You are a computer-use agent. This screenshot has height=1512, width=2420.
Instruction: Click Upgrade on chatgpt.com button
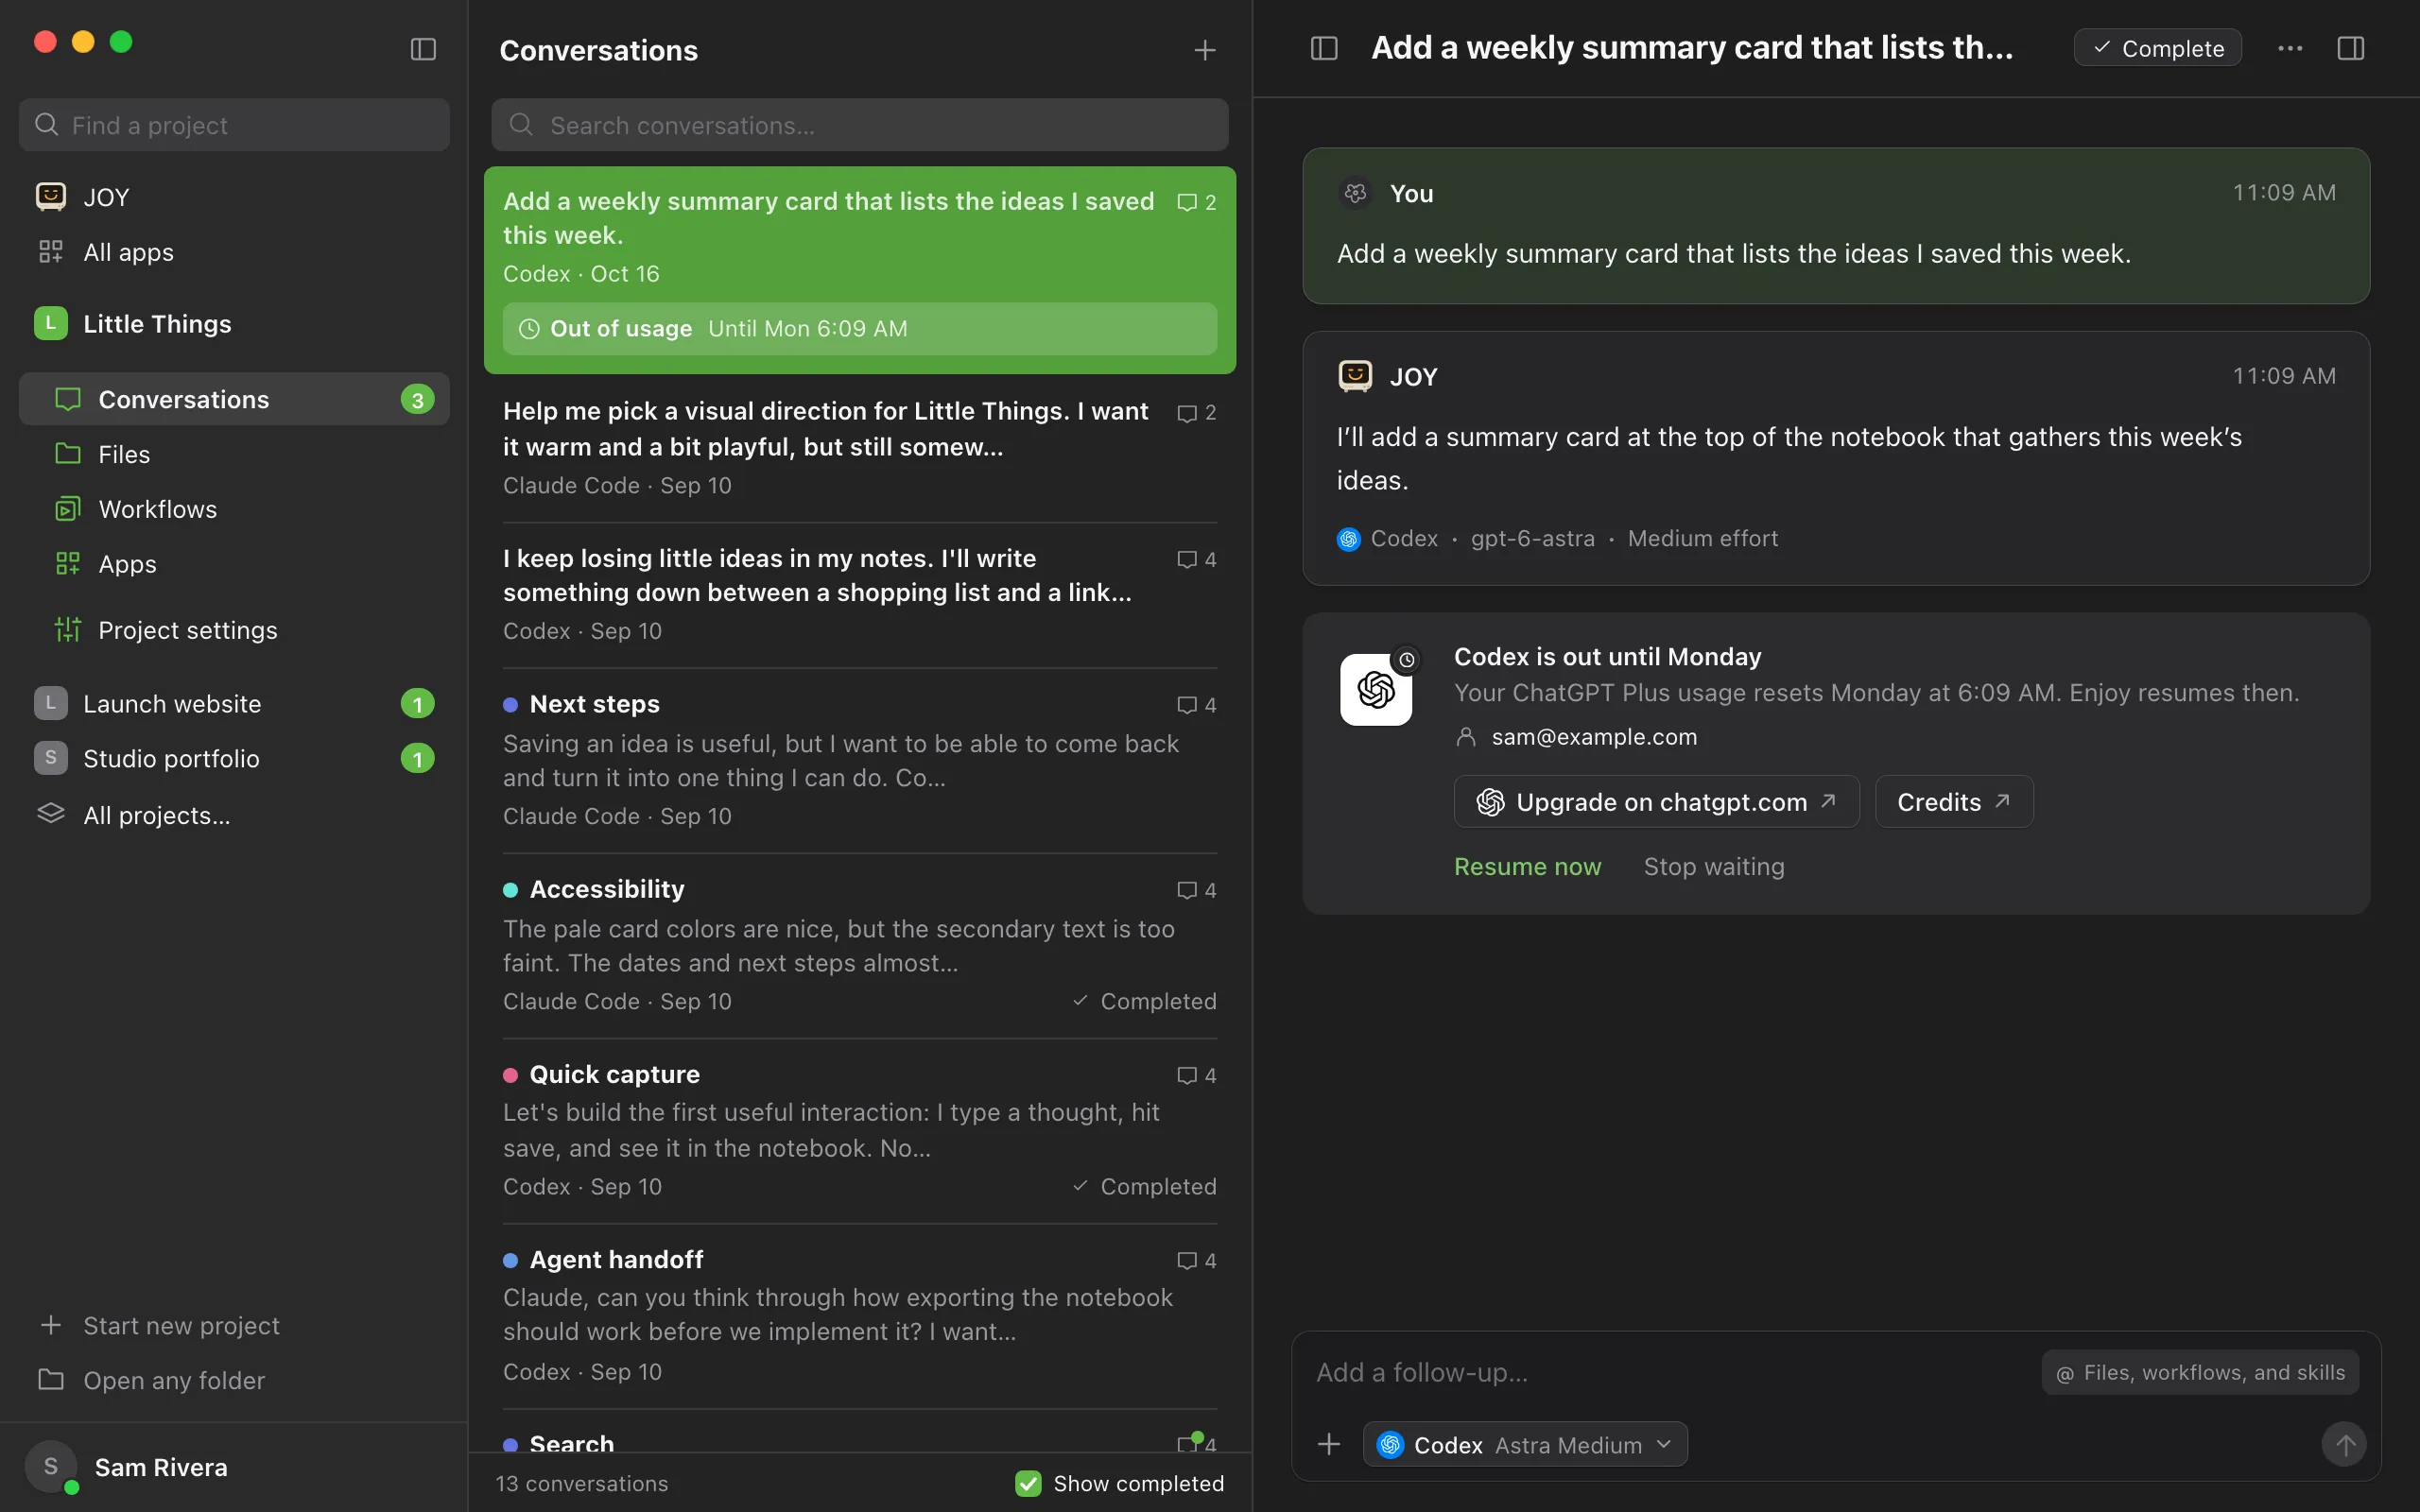click(x=1656, y=801)
